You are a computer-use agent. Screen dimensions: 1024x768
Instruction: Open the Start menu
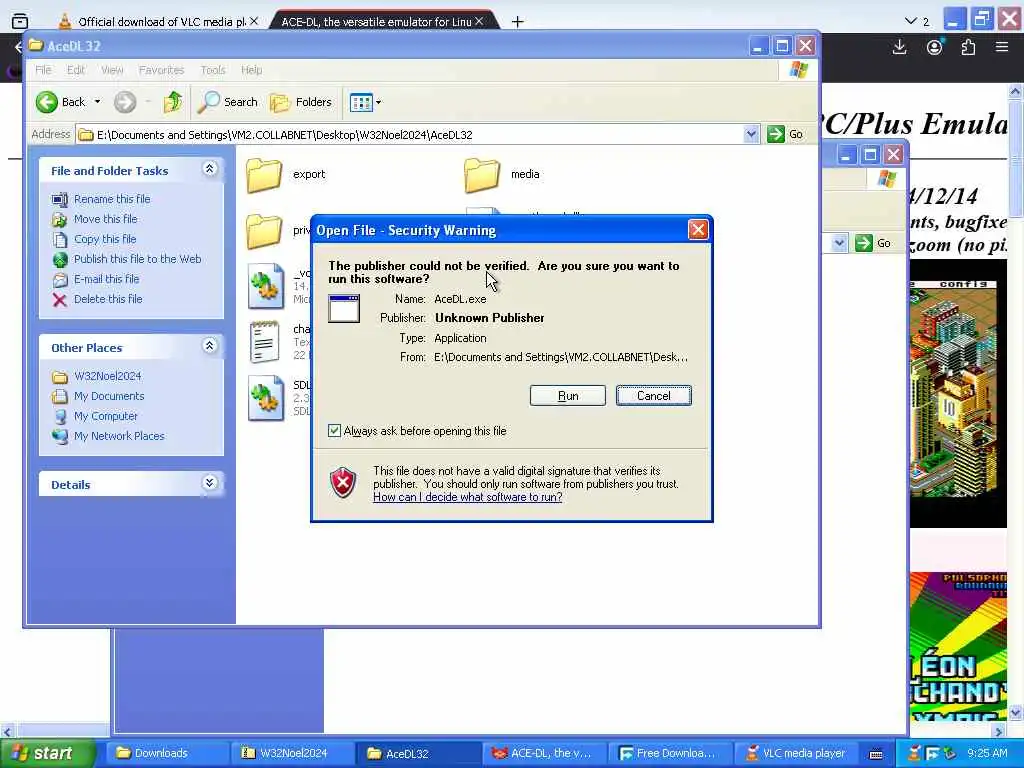coord(46,753)
